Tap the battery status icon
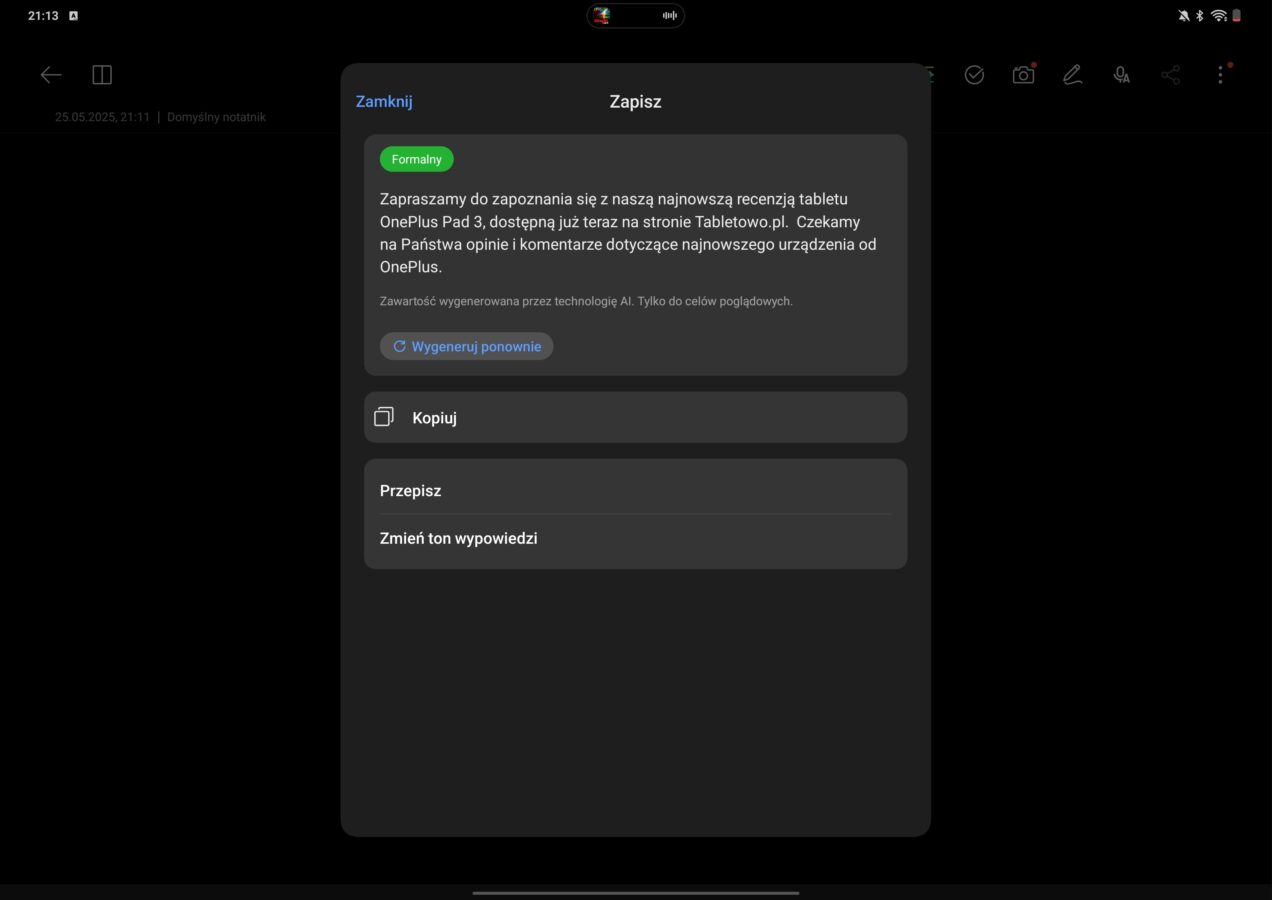The width and height of the screenshot is (1272, 900). click(x=1236, y=15)
